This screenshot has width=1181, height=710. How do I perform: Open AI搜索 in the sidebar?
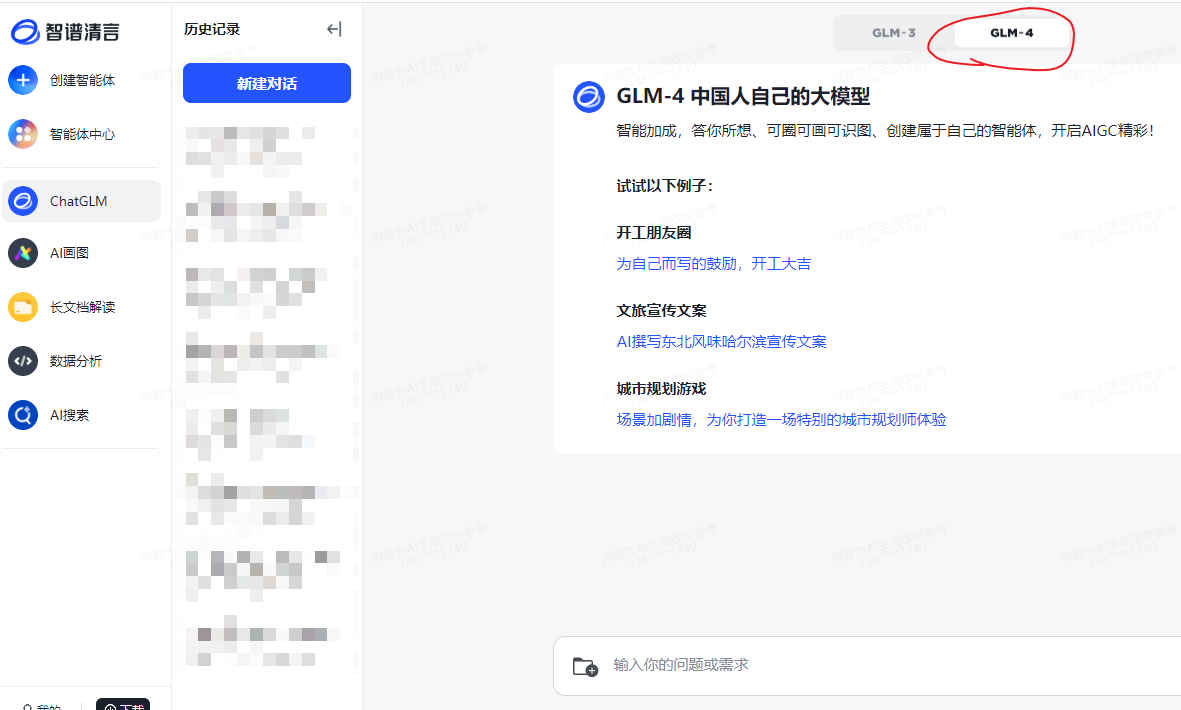tap(49, 415)
